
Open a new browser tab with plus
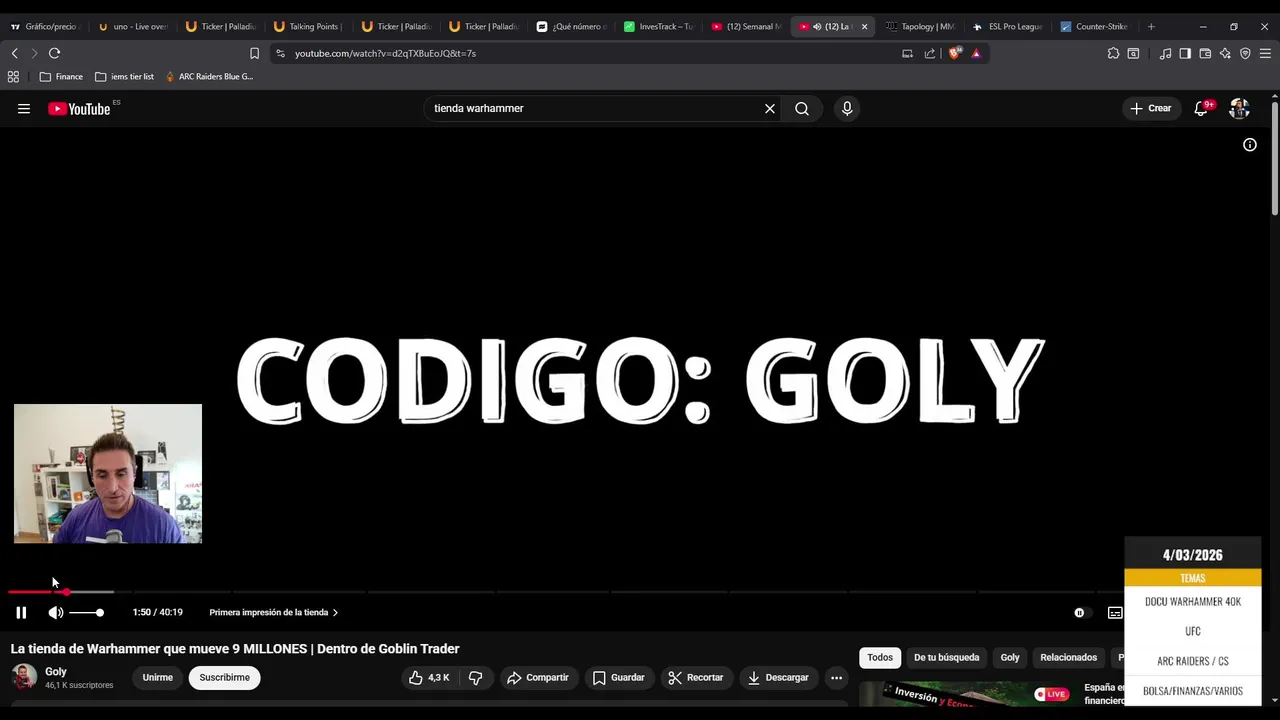pyautogui.click(x=1151, y=27)
